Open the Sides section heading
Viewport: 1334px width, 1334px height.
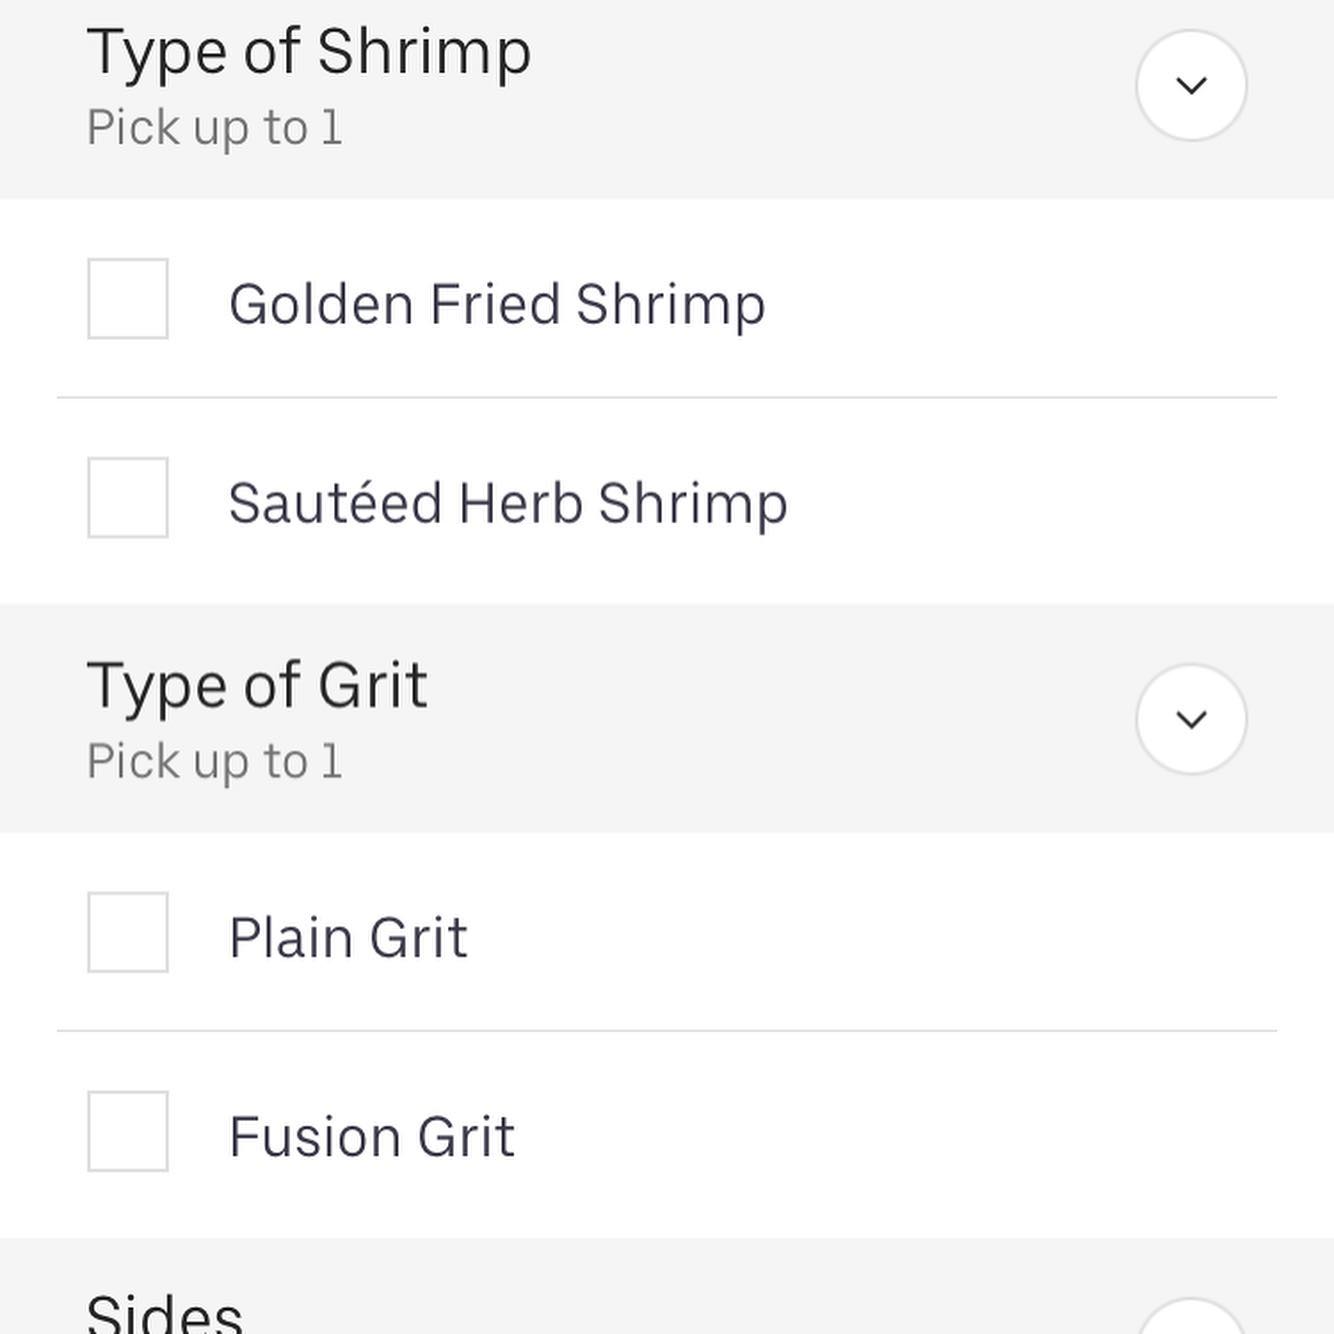(x=165, y=1314)
